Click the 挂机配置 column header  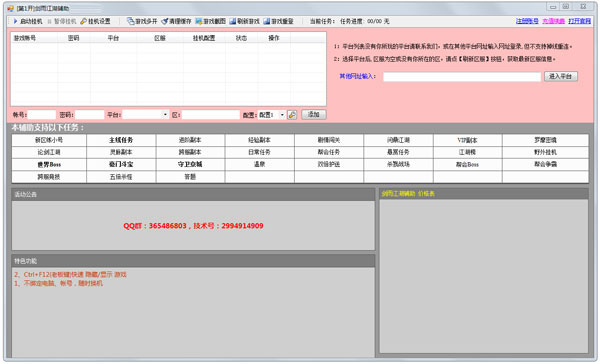(x=204, y=38)
